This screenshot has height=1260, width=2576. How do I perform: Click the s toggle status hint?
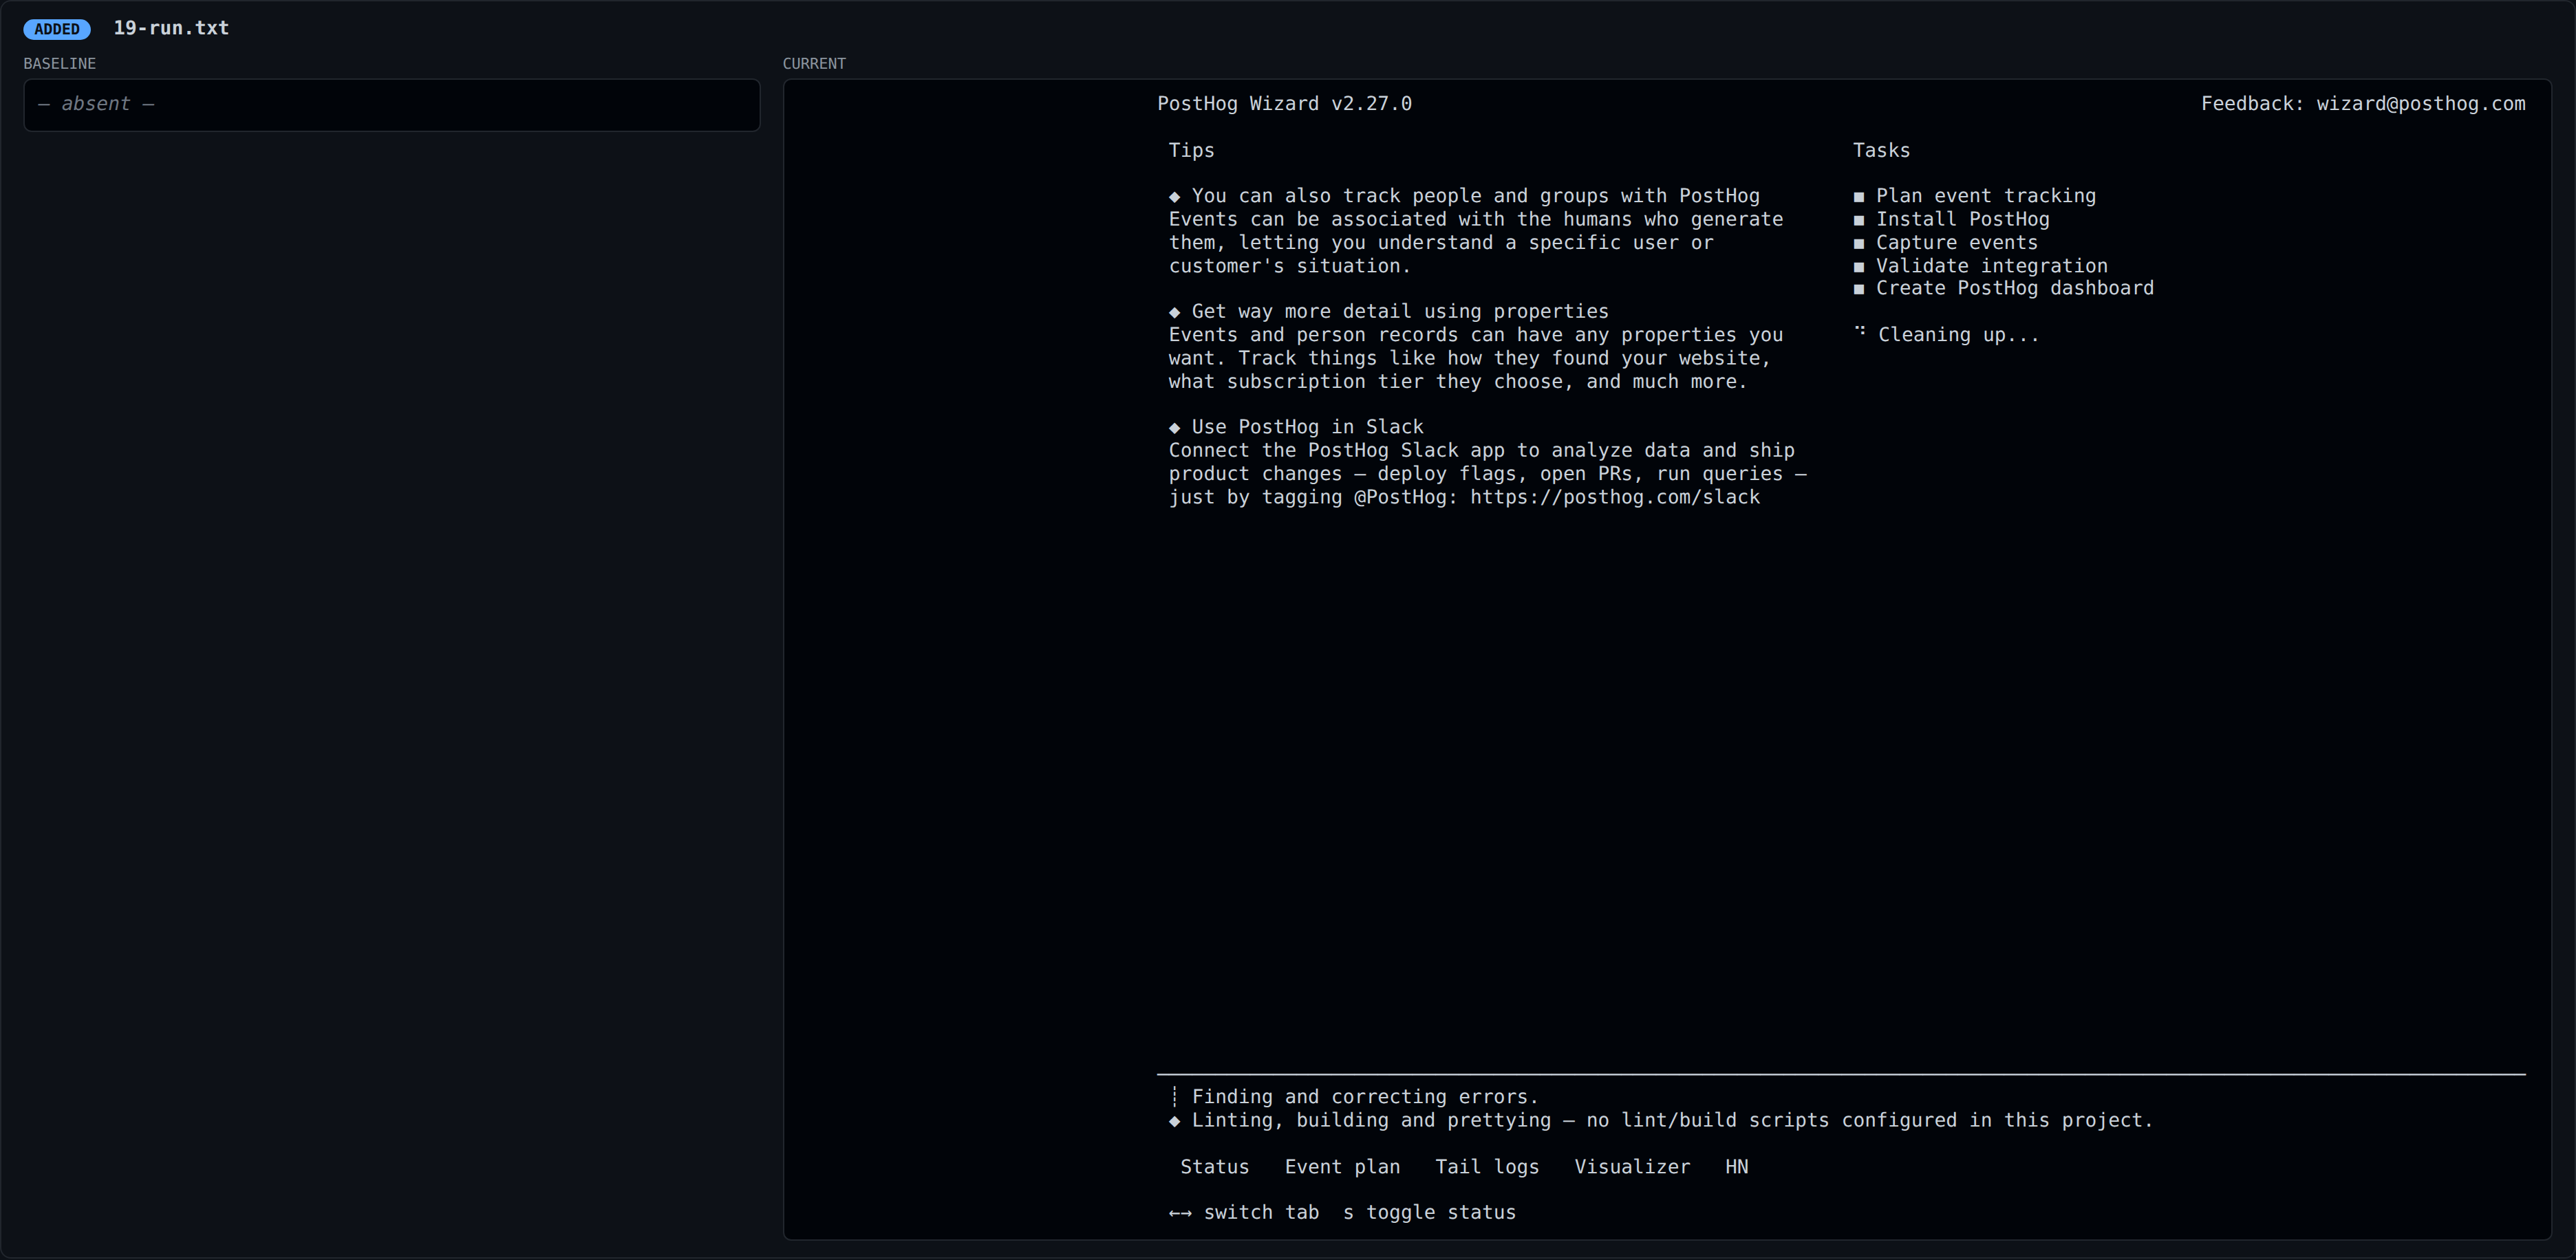pos(1429,1212)
